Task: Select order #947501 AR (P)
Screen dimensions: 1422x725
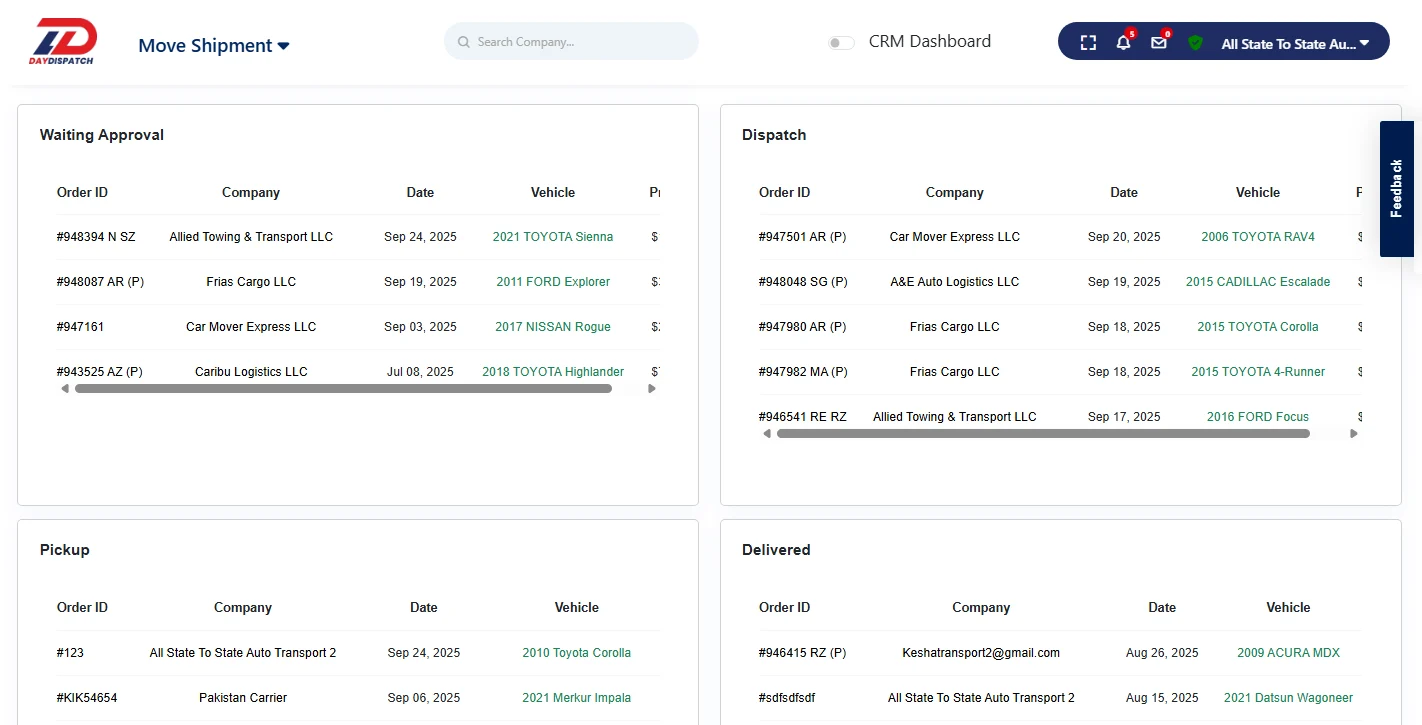Action: point(803,237)
